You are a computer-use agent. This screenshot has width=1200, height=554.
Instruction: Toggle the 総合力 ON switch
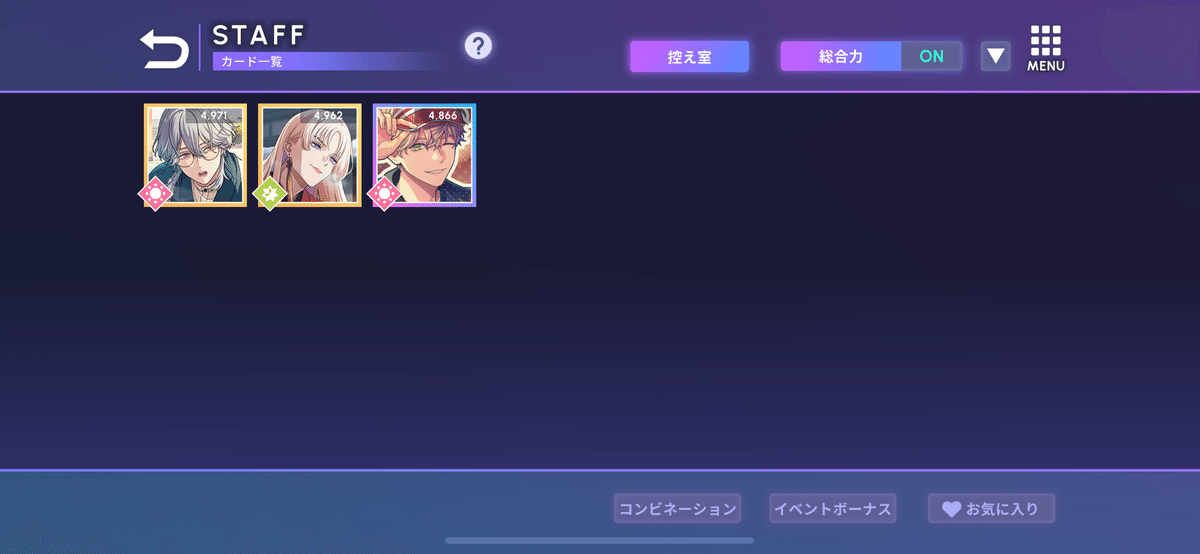932,56
